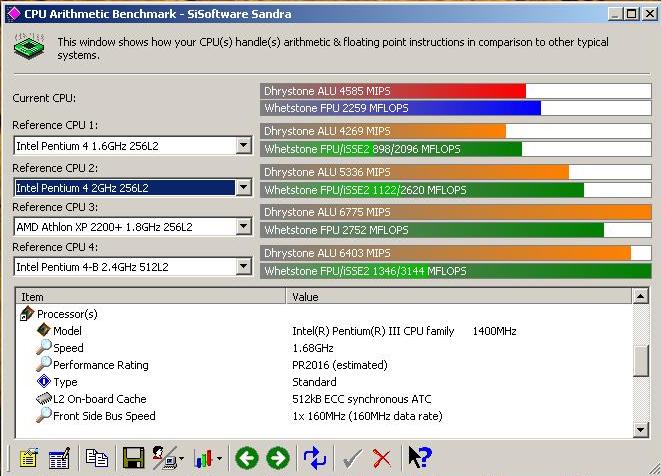This screenshot has width=661, height=476.
Task: Open the bar chart options icon
Action: click(203, 458)
